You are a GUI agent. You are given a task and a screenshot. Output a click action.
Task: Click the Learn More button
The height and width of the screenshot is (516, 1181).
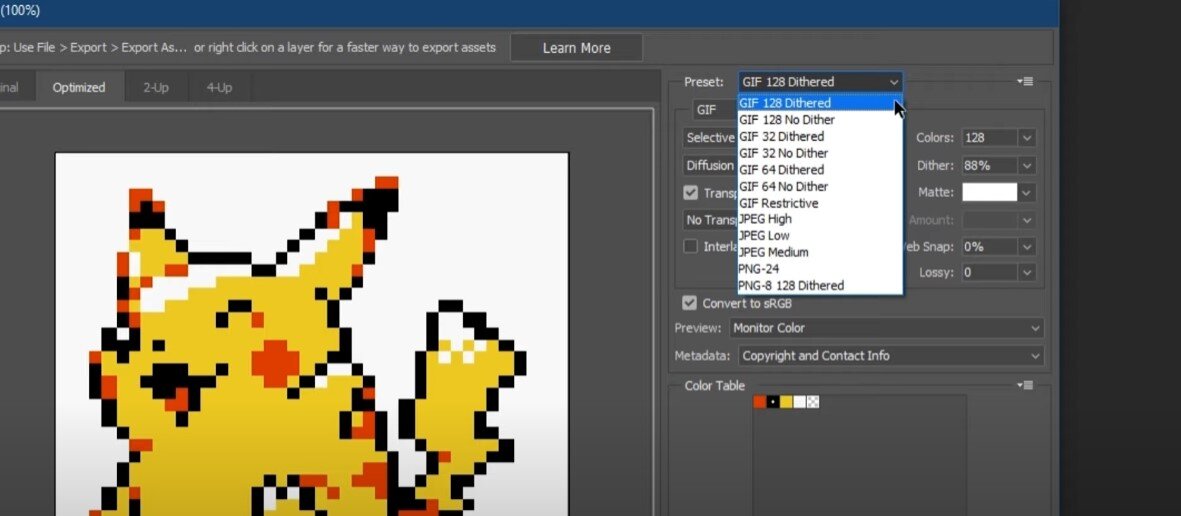pos(576,48)
